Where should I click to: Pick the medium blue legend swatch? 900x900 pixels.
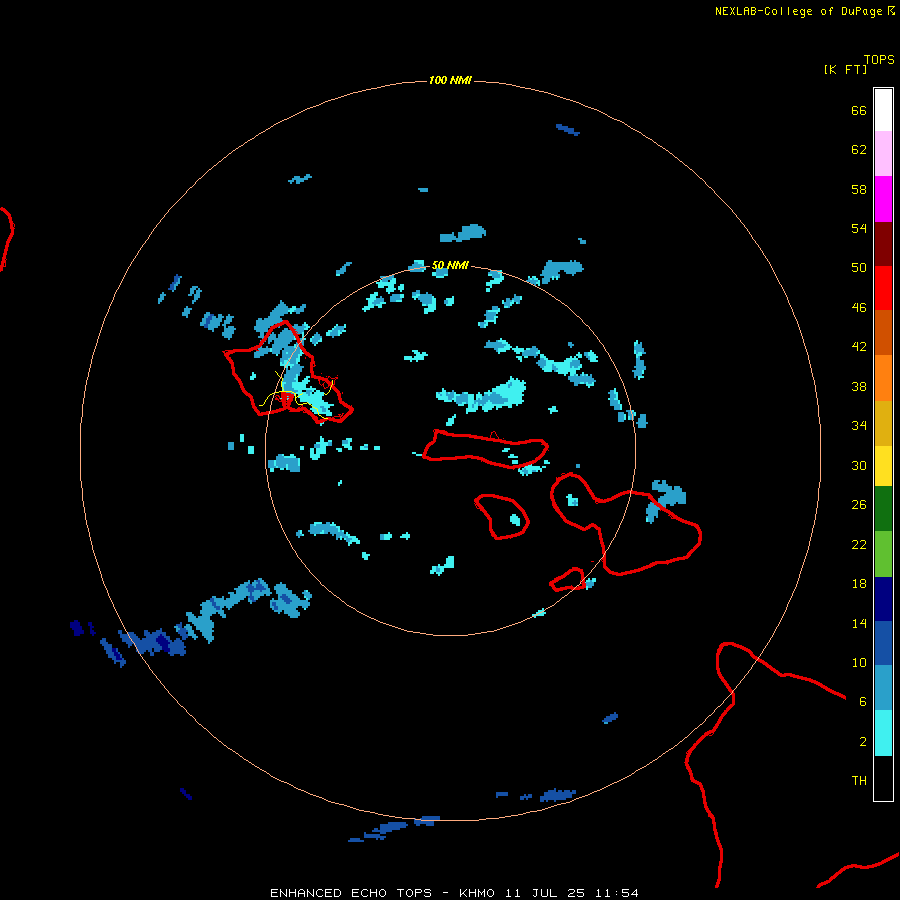[883, 643]
